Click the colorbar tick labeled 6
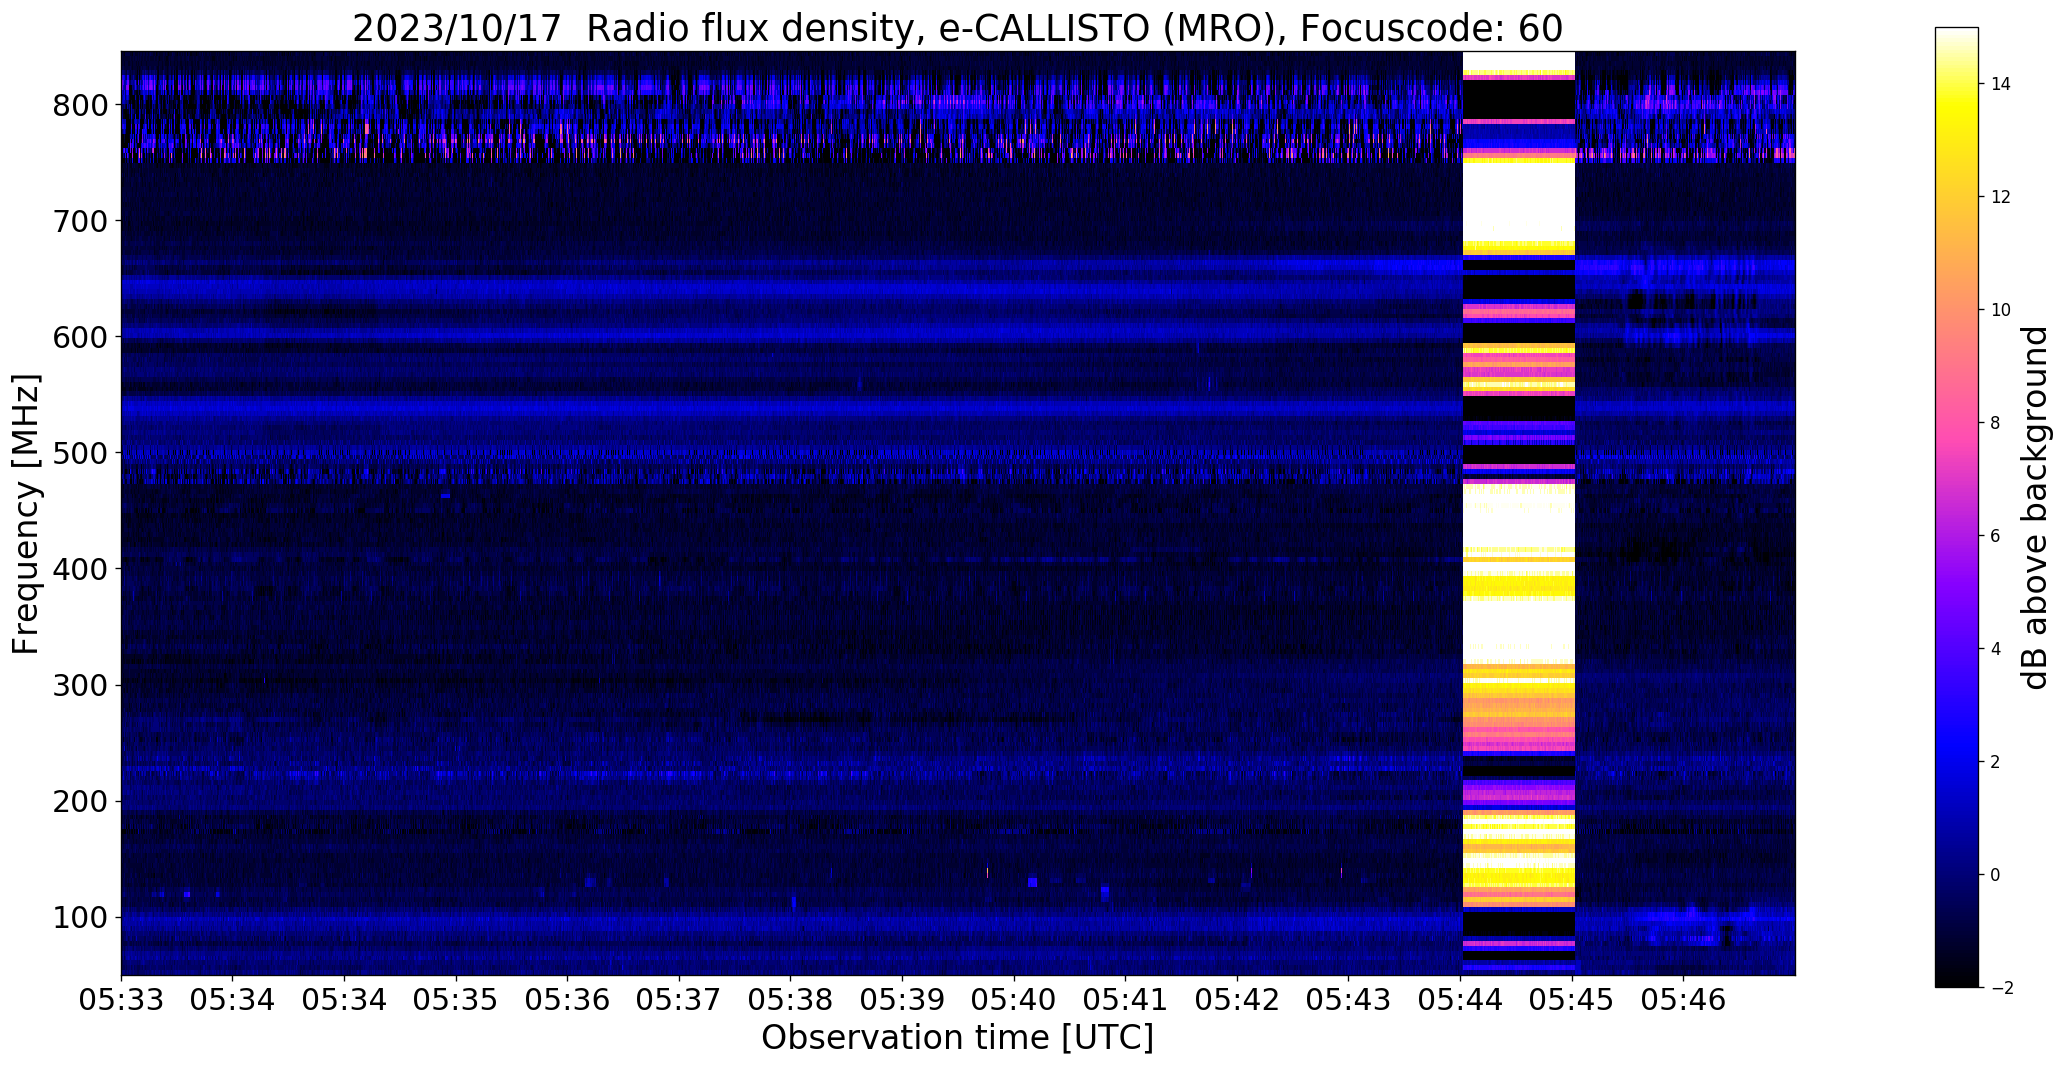The image size is (2066, 1067). point(1995,536)
